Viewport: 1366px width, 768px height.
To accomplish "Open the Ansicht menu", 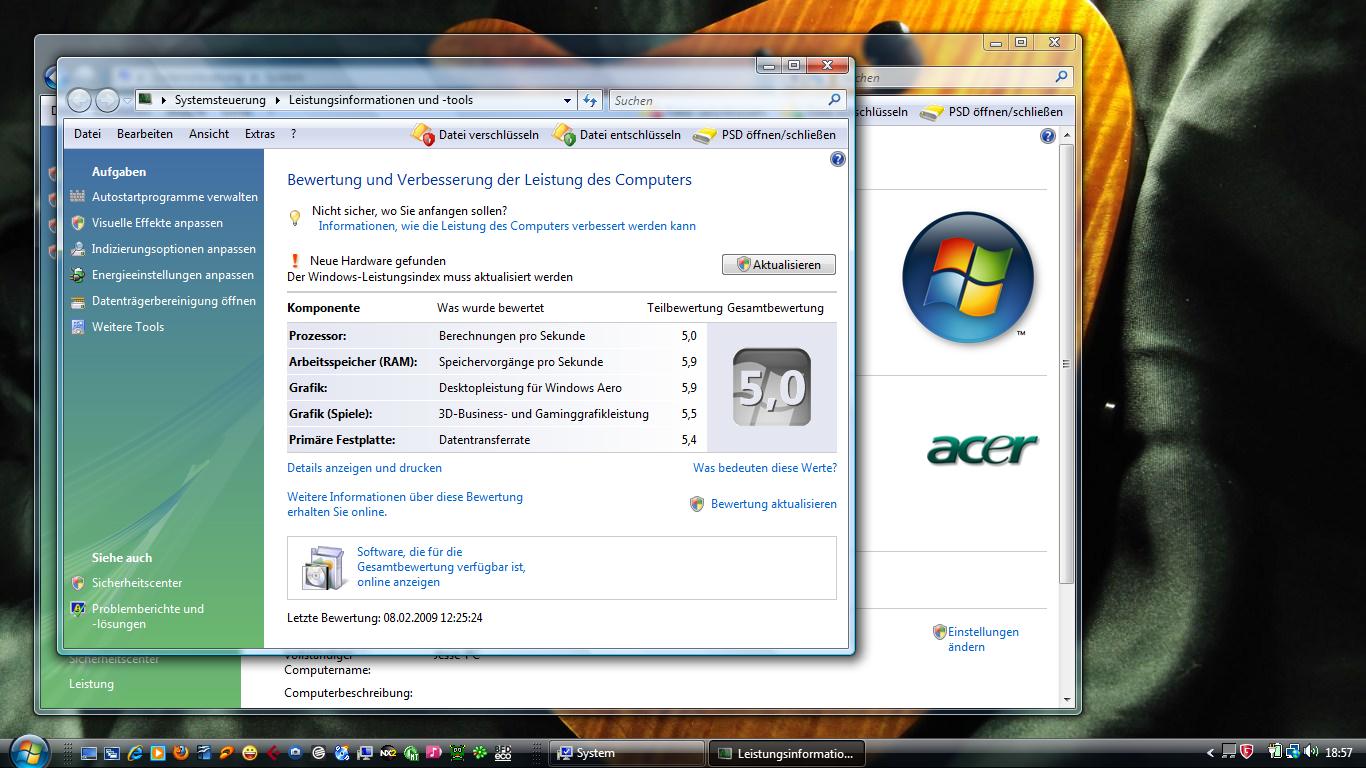I will click(x=209, y=134).
